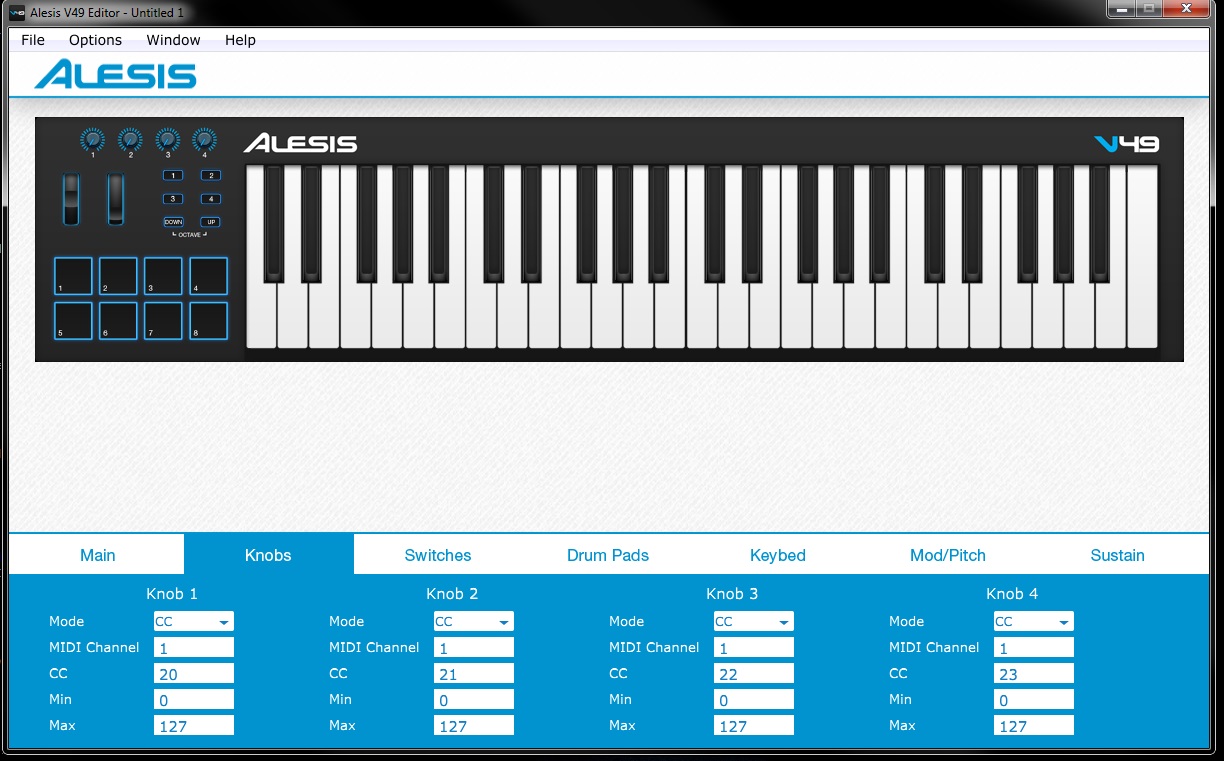Screen dimensions: 1224x761
Task: Select drum pad 8
Action: (209, 321)
